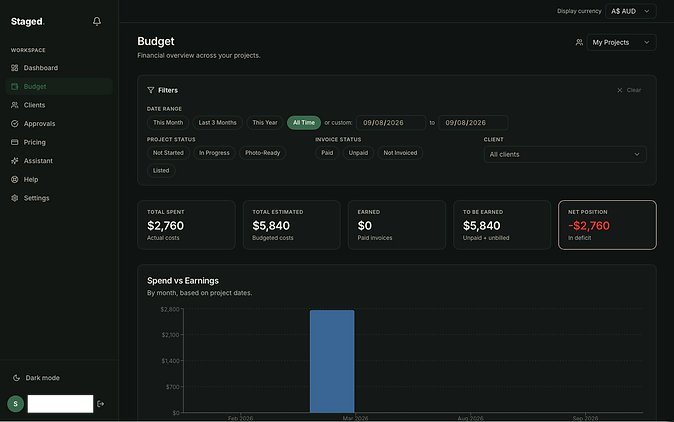Click the Total Estimated $5,840 card
The height and width of the screenshot is (422, 674).
tap(291, 225)
